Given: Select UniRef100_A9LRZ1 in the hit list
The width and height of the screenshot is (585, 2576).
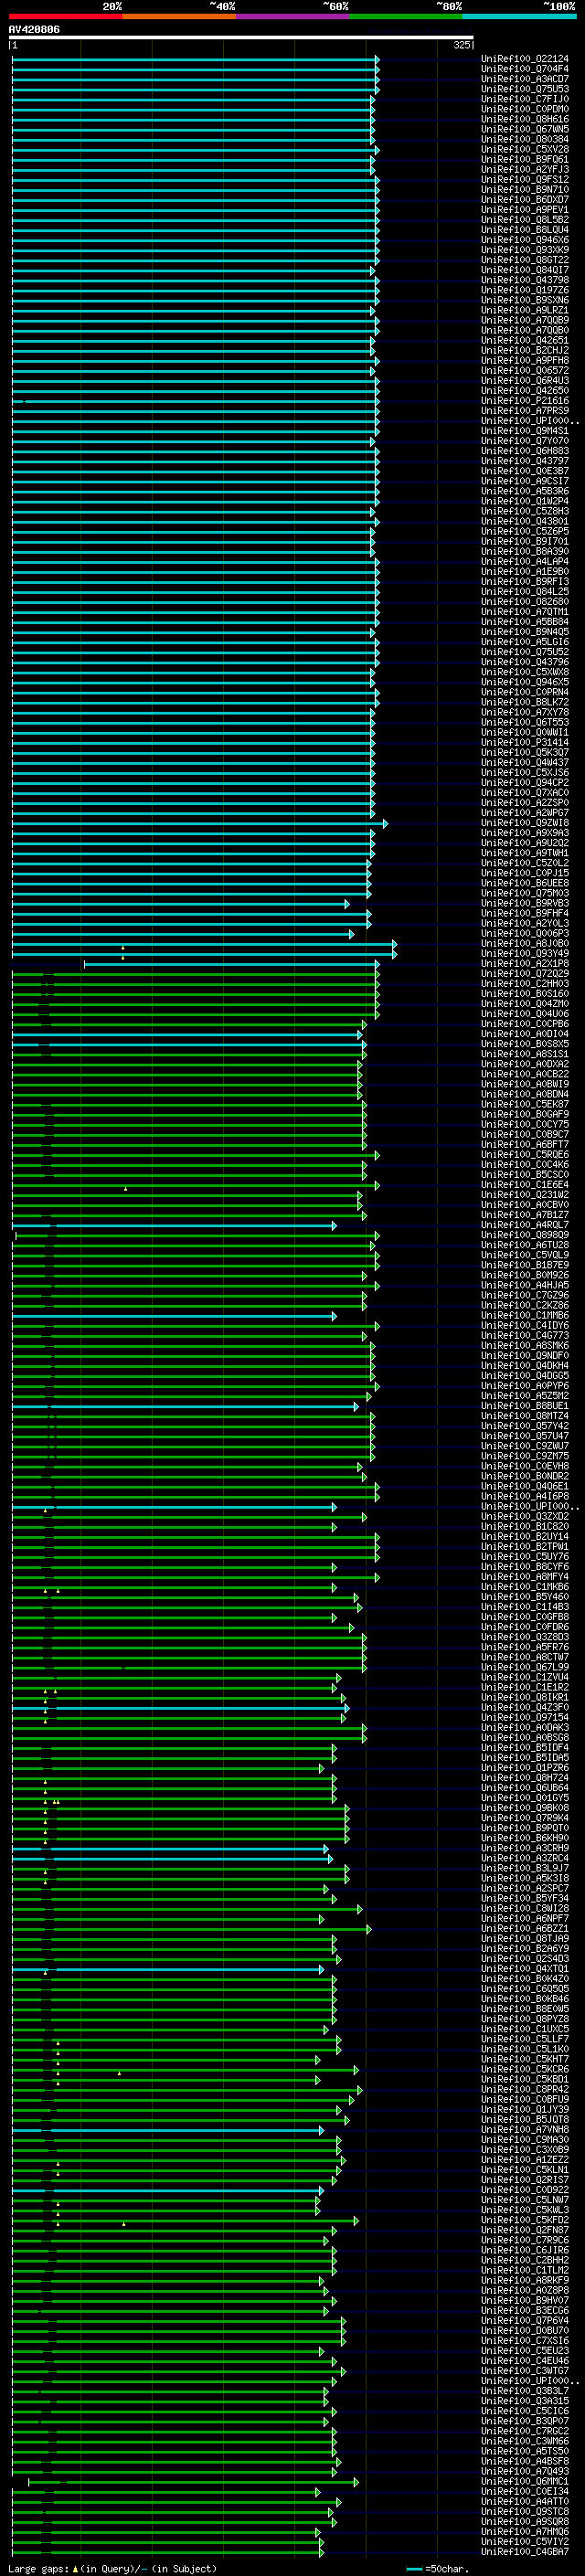Looking at the screenshot, I should pyautogui.click(x=525, y=310).
